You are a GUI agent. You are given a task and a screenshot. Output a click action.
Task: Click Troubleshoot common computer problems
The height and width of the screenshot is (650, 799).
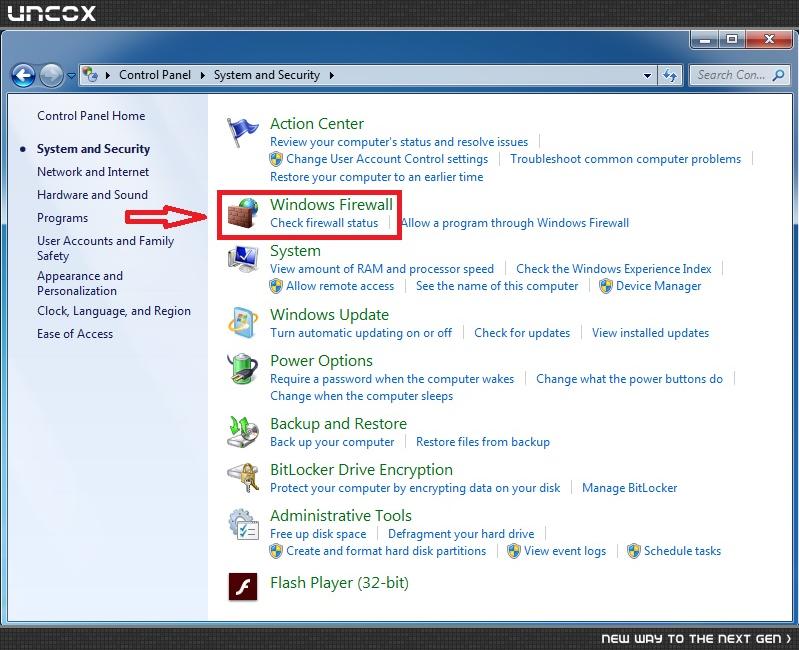coord(625,159)
